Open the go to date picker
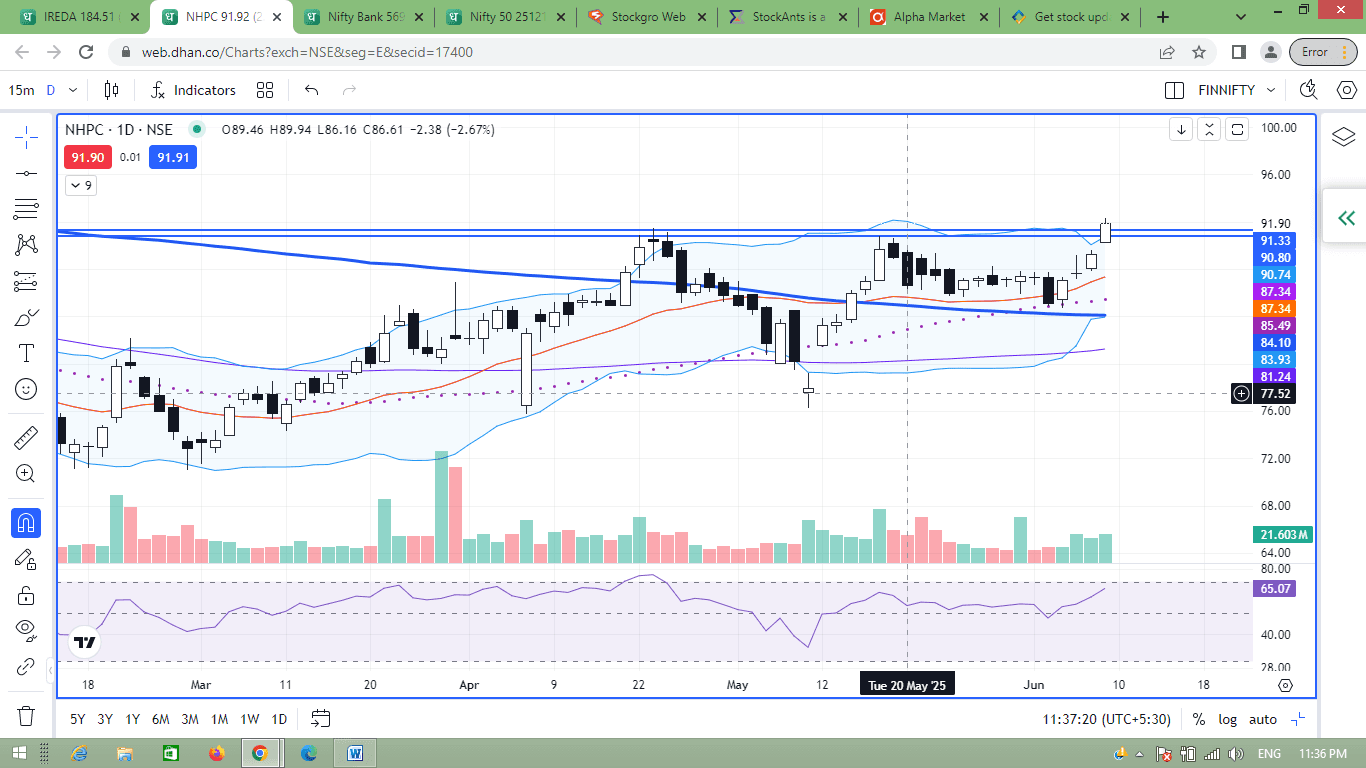 320,718
